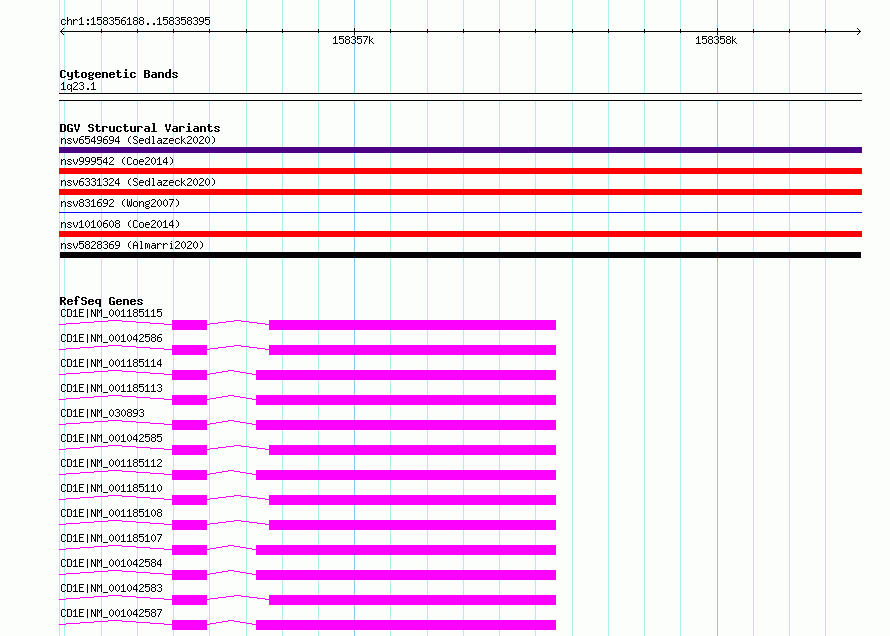Click the black nsv5828369 variant bar
This screenshot has height=636, width=890.
pyautogui.click(x=460, y=255)
